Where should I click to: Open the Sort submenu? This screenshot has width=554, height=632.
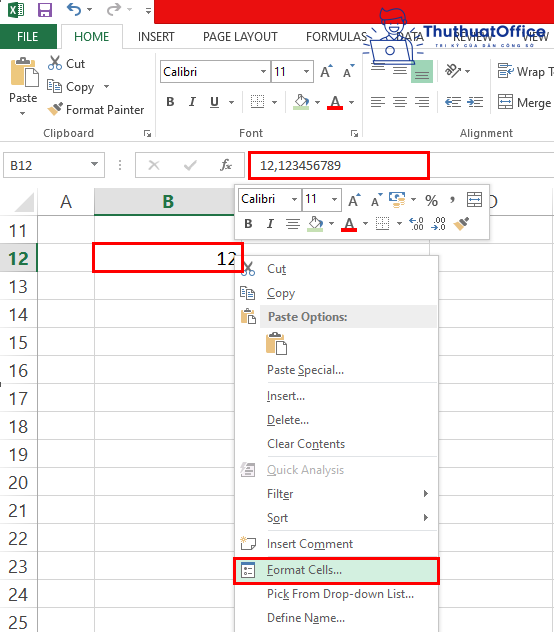[x=336, y=518]
